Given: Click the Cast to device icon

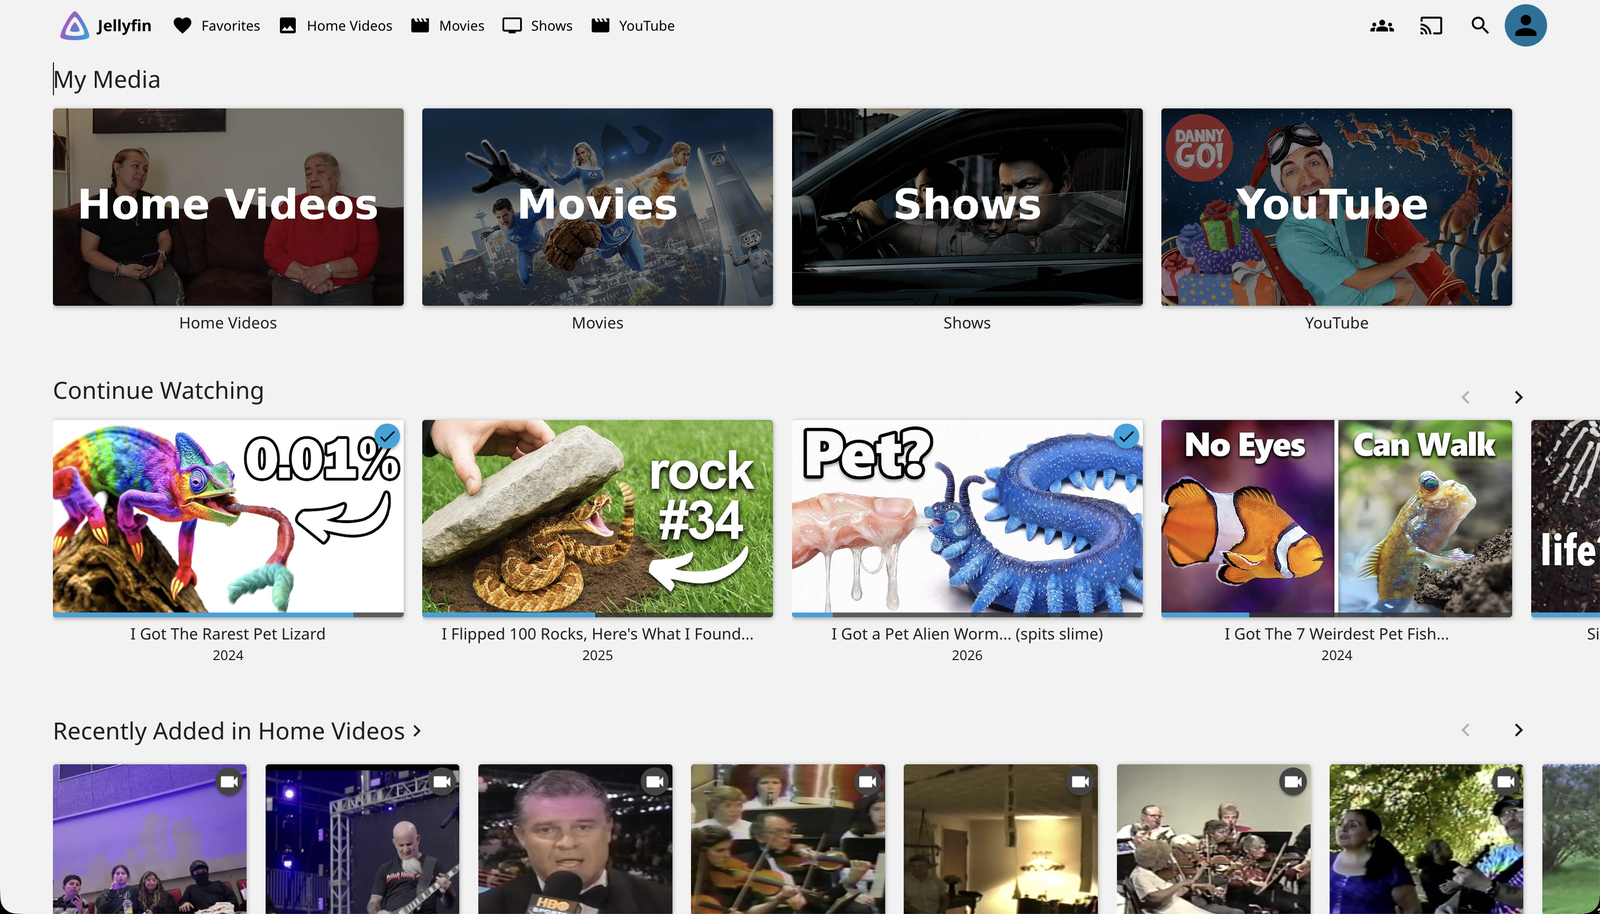Looking at the screenshot, I should tap(1431, 26).
